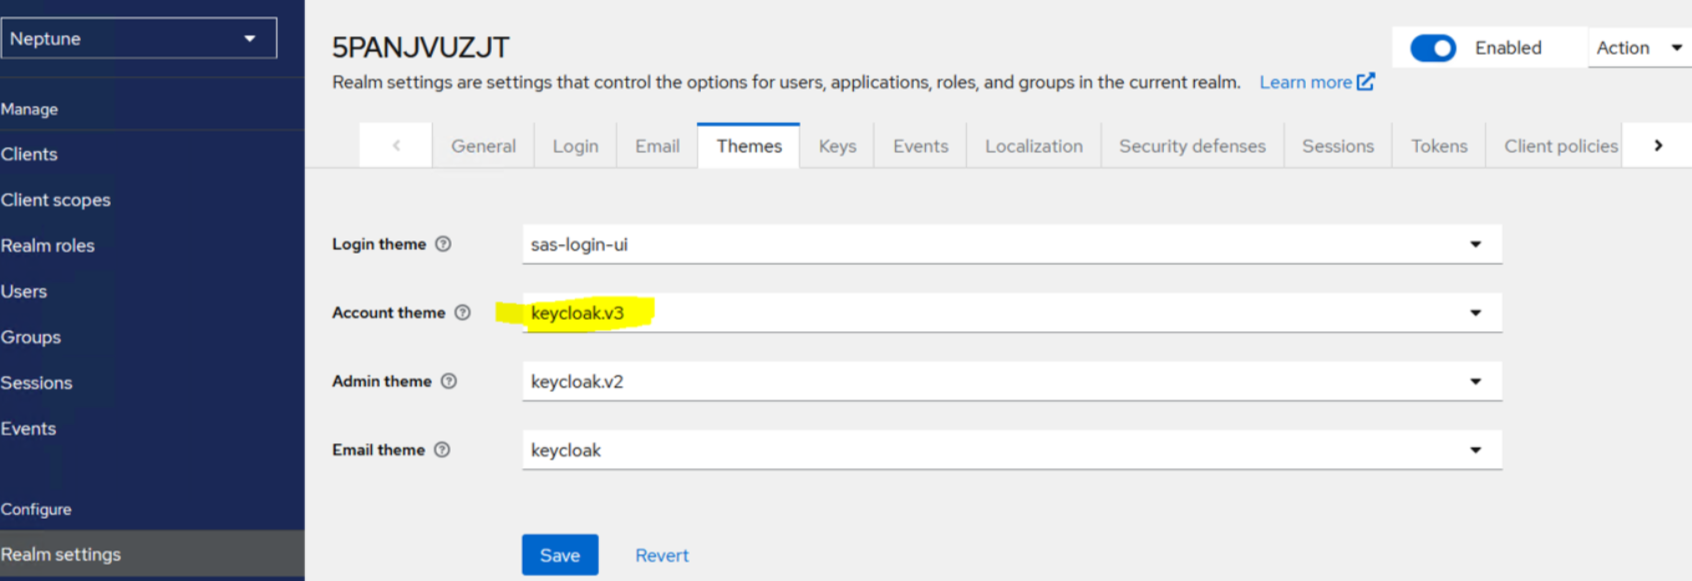
Task: Expand the Login theme dropdown
Action: click(x=1010, y=245)
